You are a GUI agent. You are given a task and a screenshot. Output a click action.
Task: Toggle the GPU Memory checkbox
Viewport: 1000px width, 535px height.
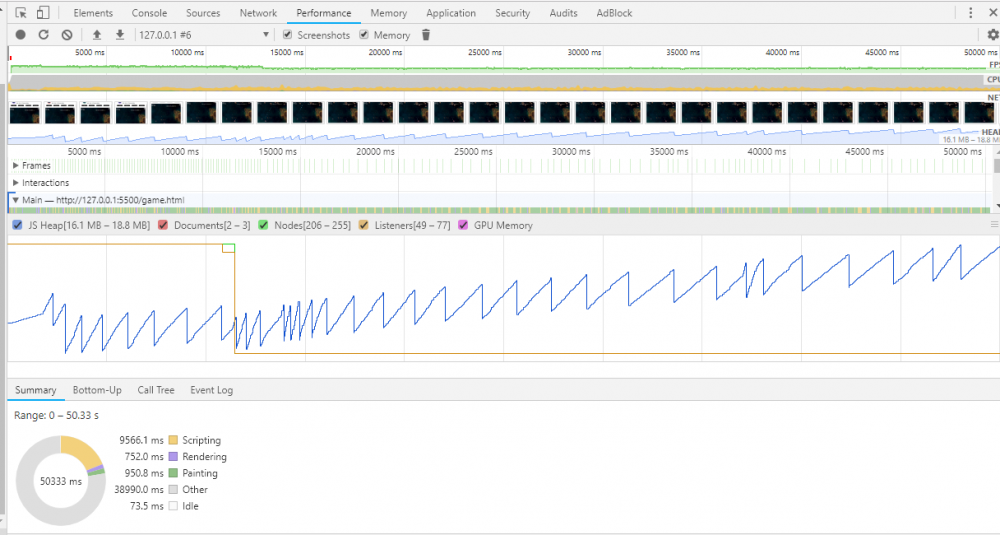(463, 225)
